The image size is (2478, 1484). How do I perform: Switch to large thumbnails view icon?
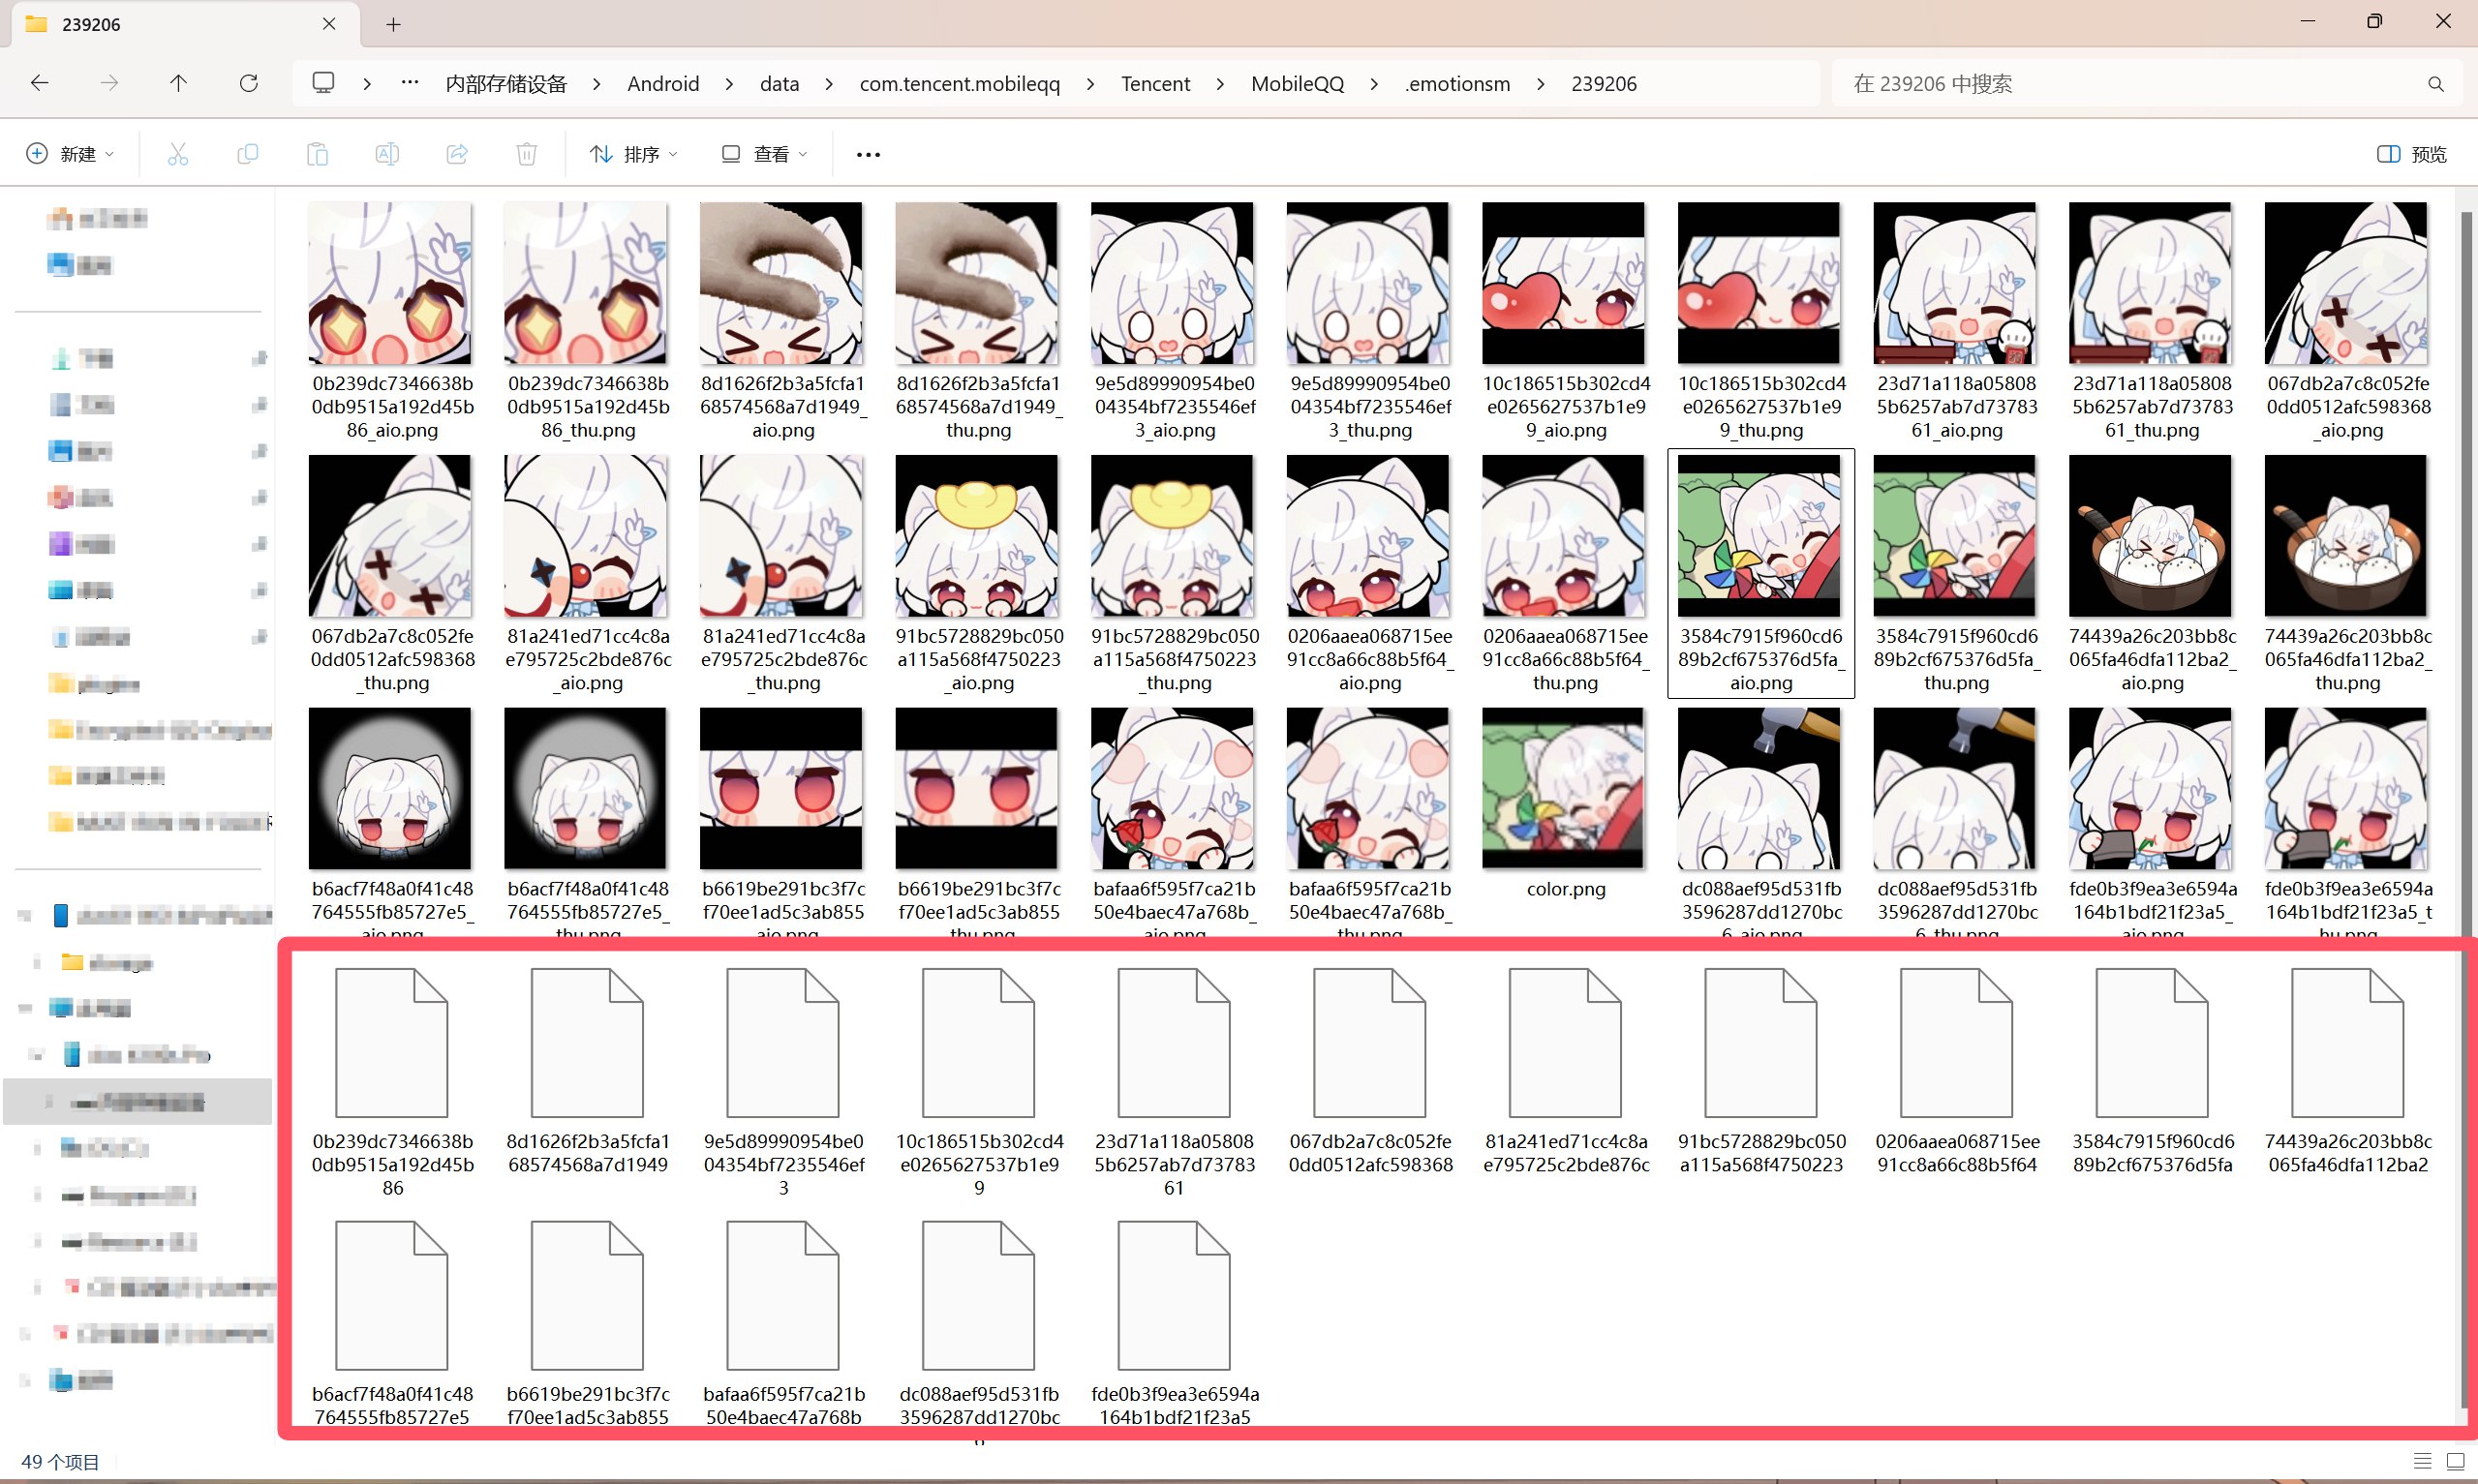tap(2455, 1461)
